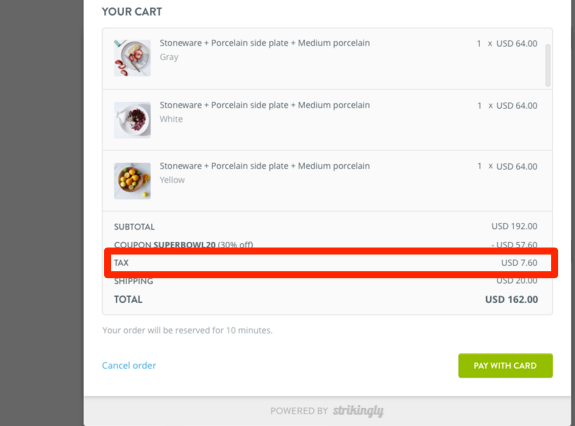Open the Strikingly logo in footer
Screen dimensions: 575x426
tap(358, 411)
